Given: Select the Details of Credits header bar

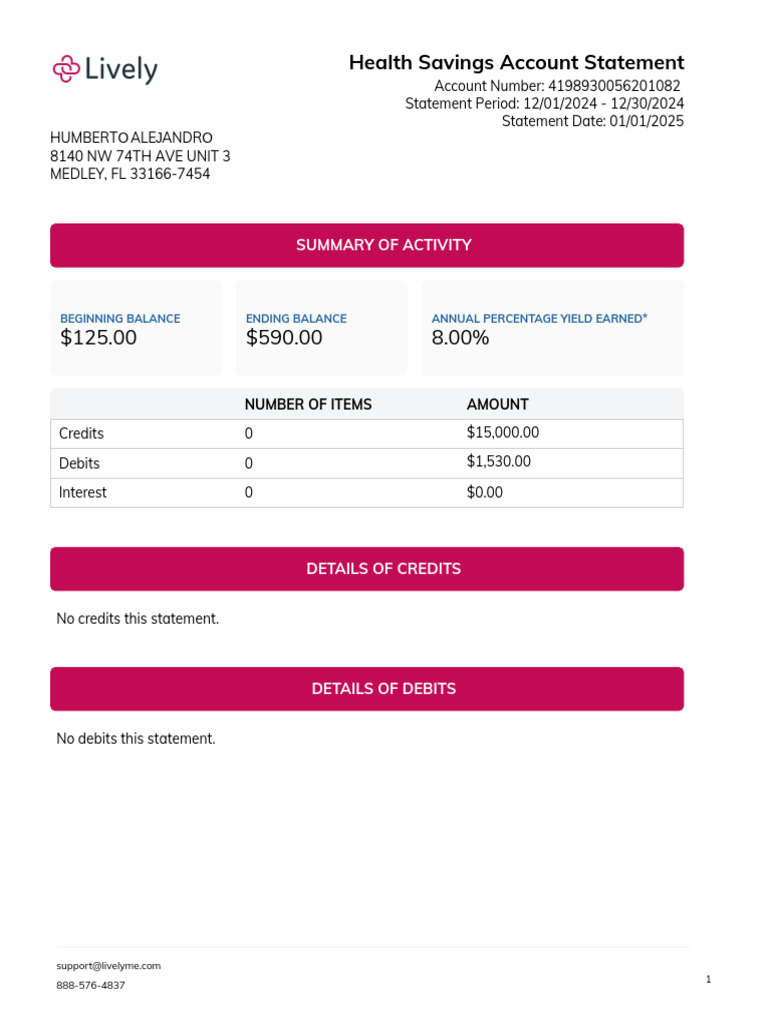Looking at the screenshot, I should point(367,569).
